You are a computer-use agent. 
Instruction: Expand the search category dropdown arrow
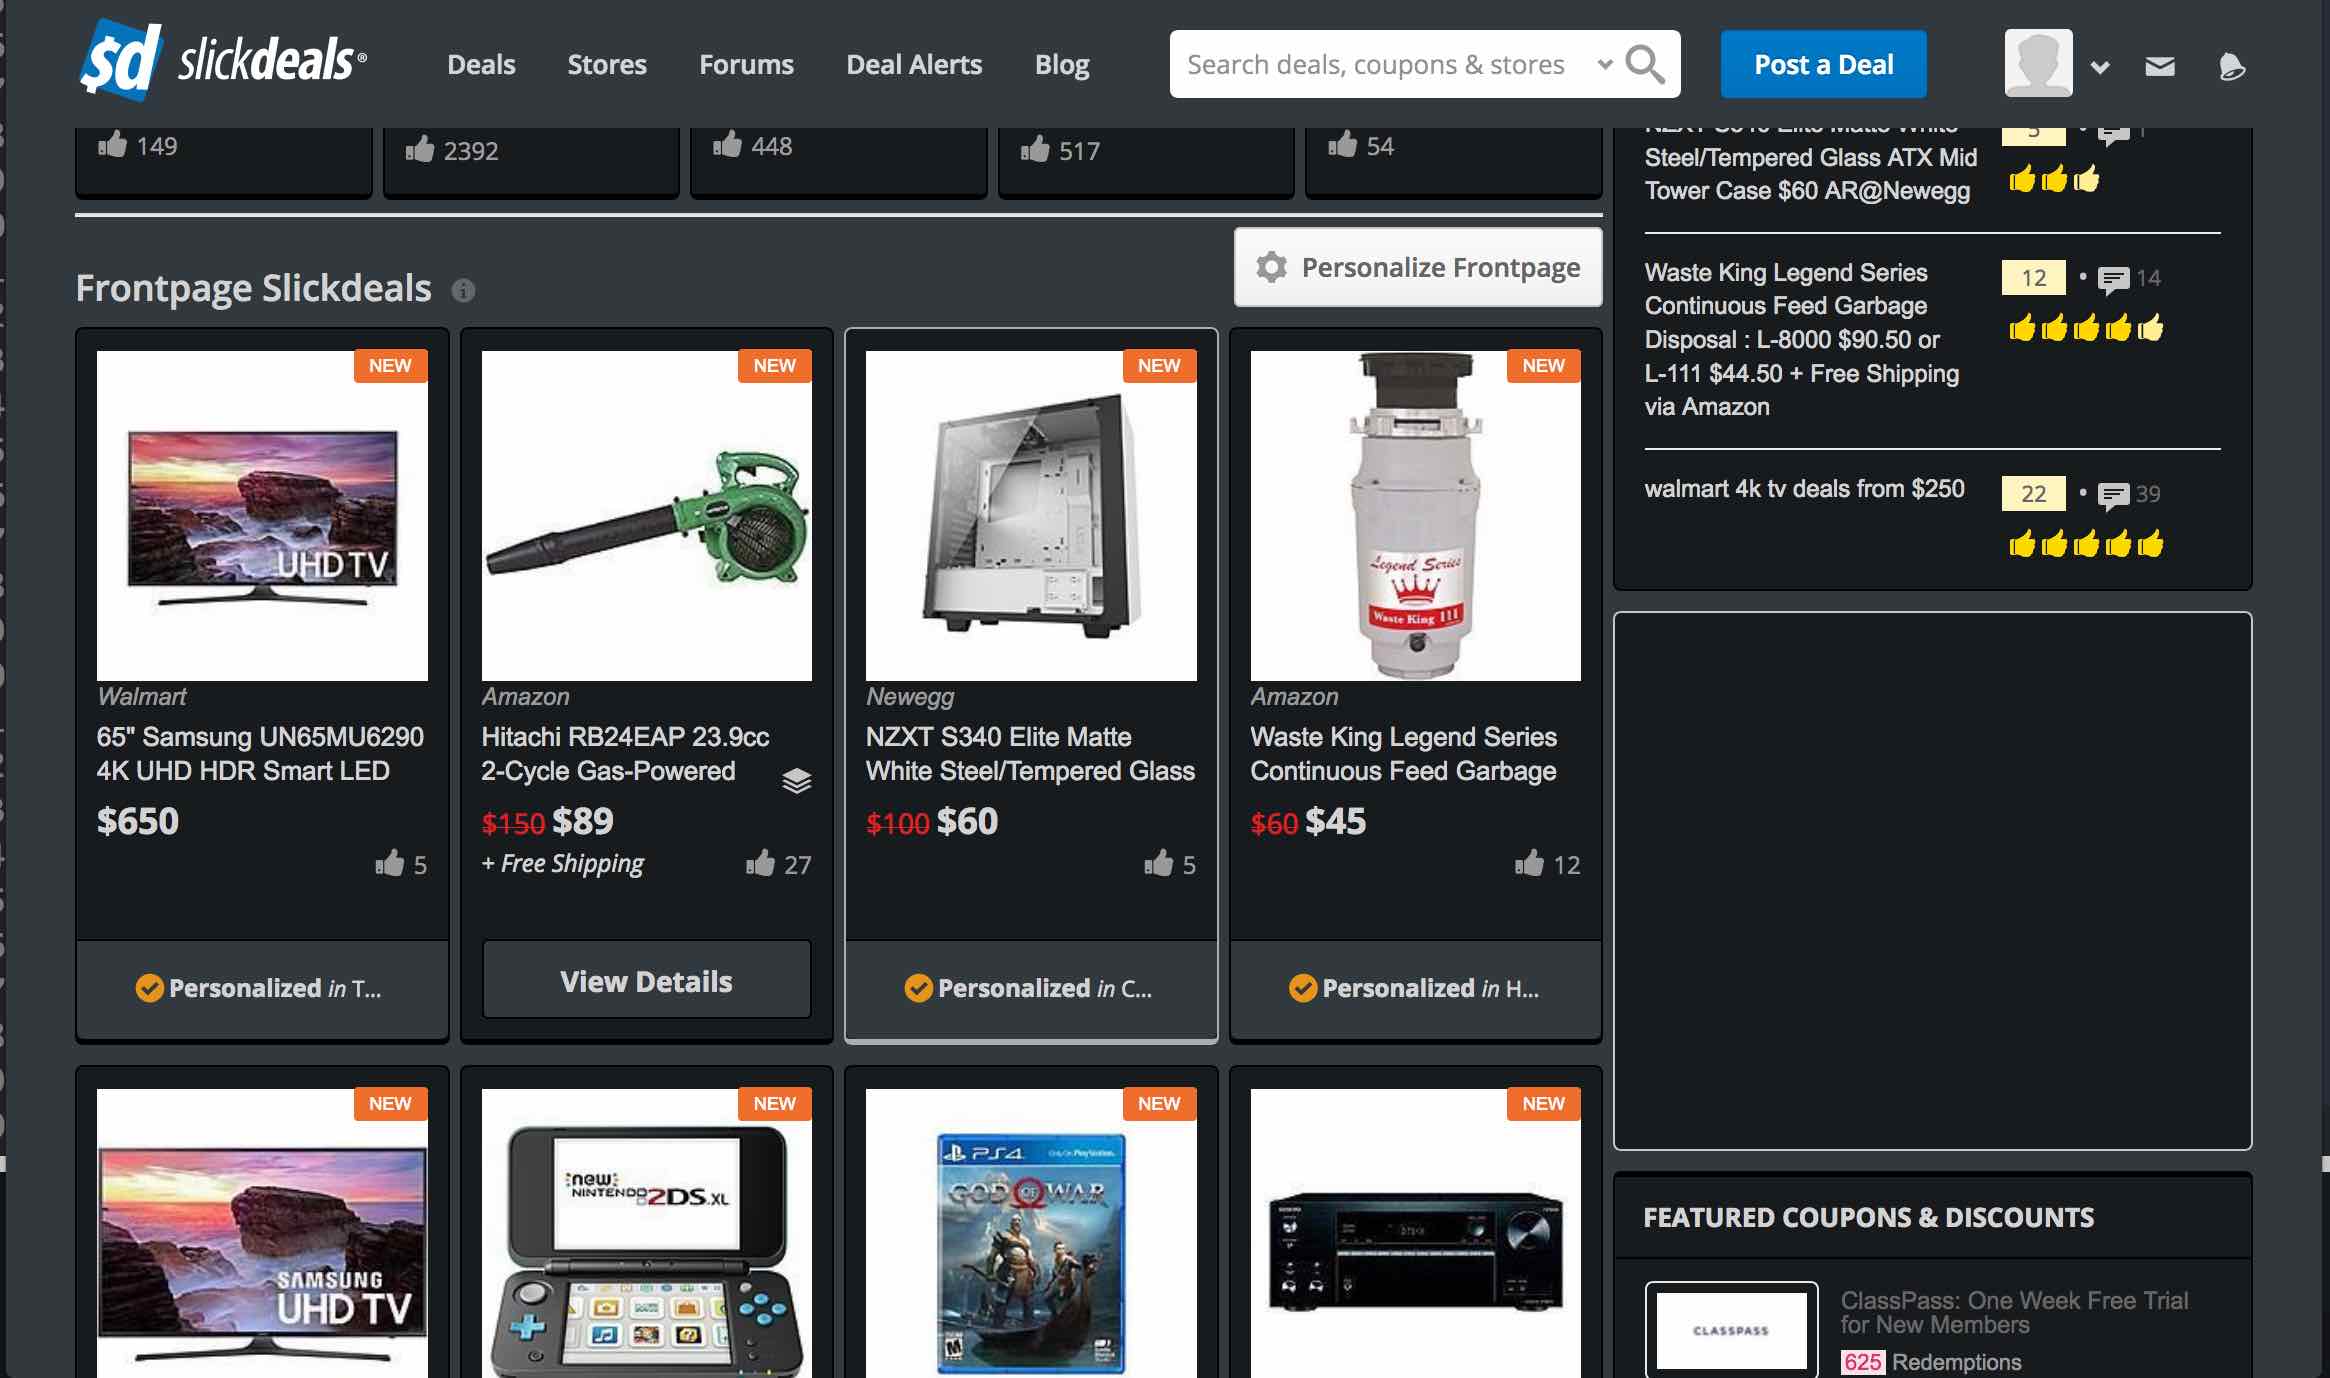pos(1603,64)
